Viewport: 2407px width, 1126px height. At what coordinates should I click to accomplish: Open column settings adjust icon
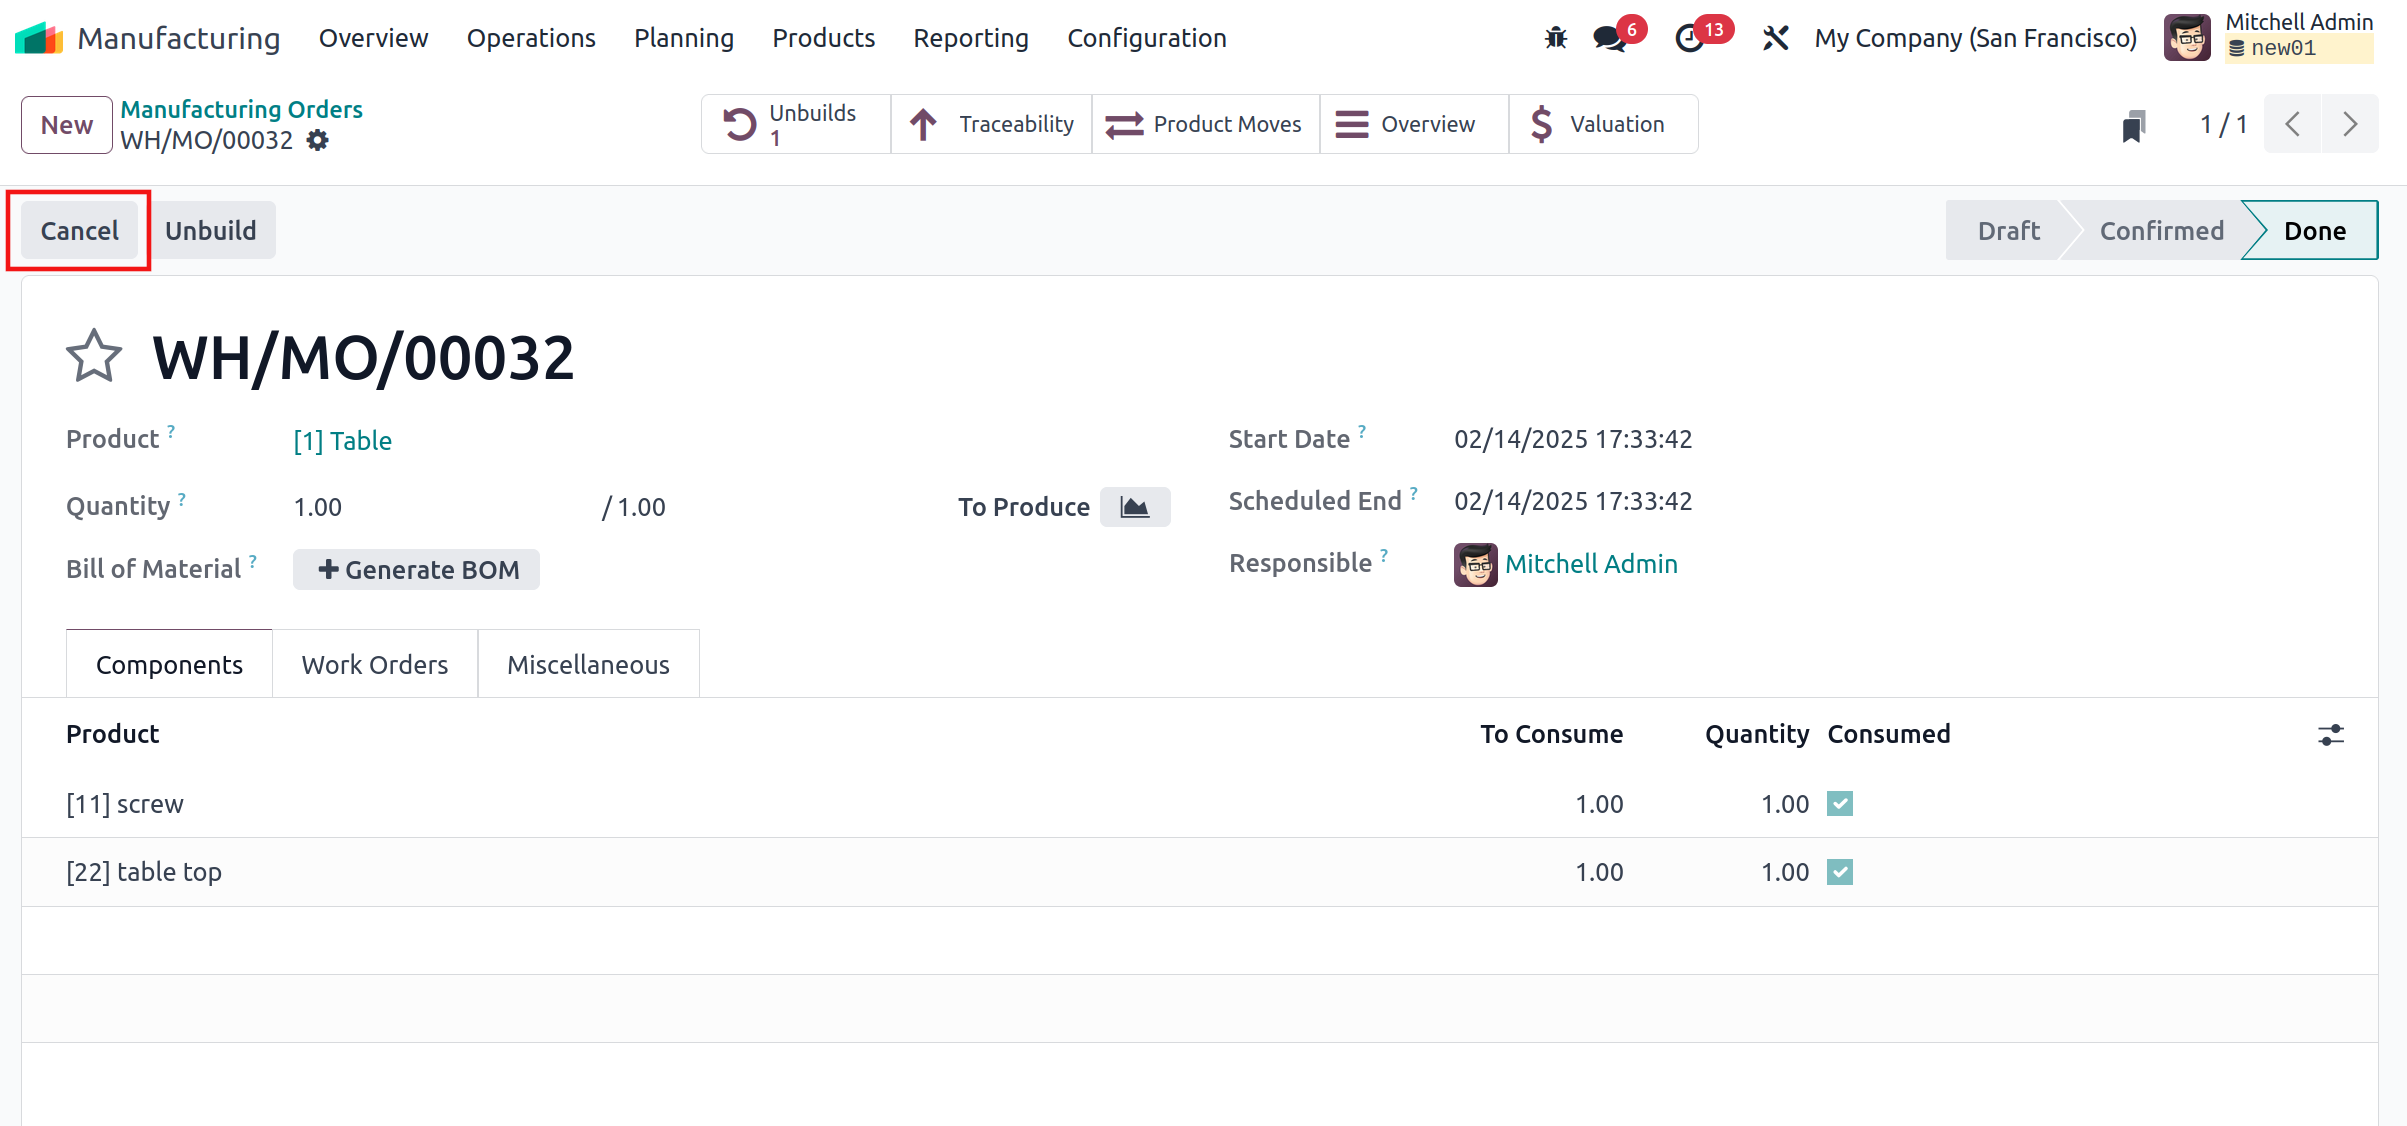point(2331,735)
